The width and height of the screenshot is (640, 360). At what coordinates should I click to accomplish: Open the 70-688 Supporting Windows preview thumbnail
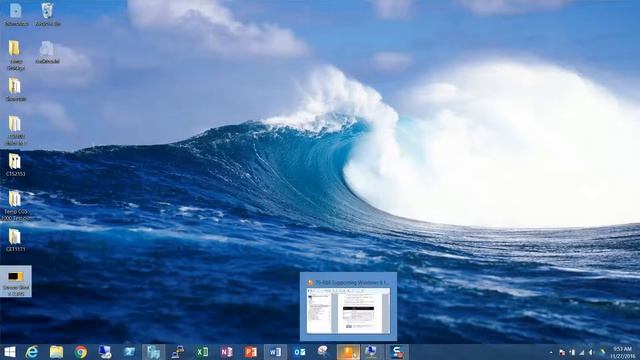pos(348,307)
